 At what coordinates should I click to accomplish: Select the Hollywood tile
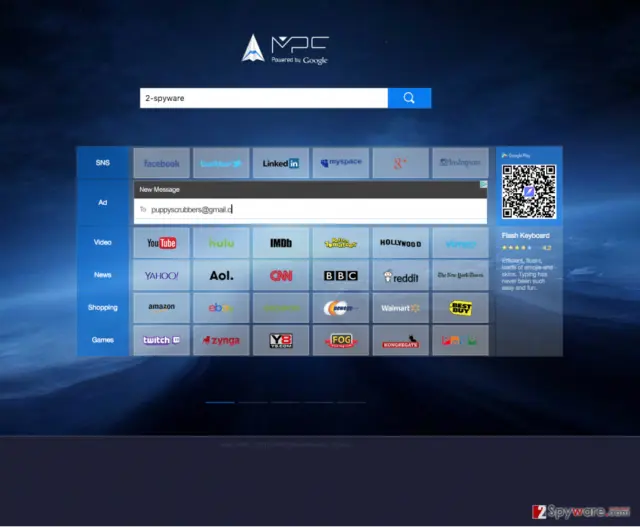400,243
